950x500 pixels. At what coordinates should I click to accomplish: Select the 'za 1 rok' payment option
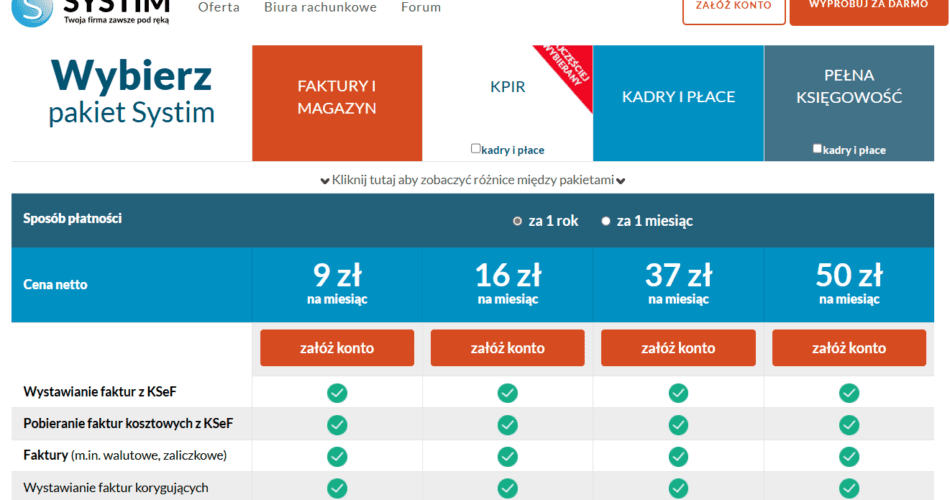click(x=517, y=221)
